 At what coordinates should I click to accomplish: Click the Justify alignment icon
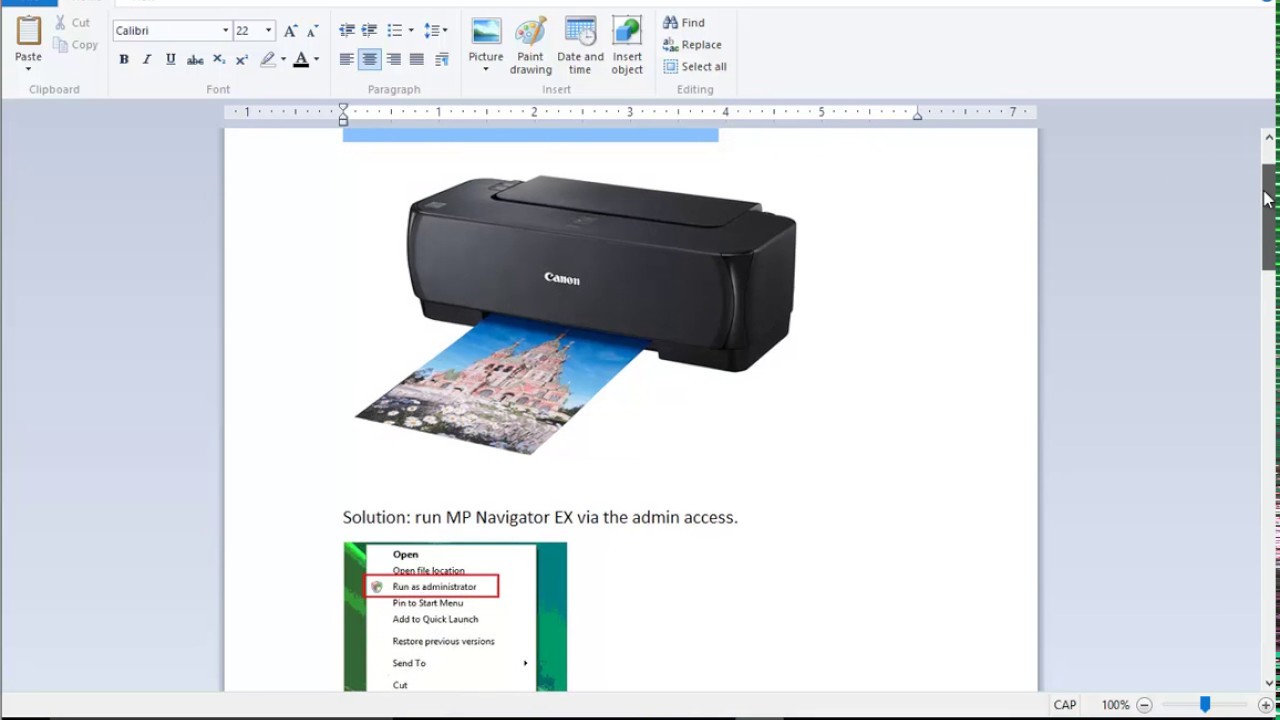pos(417,60)
